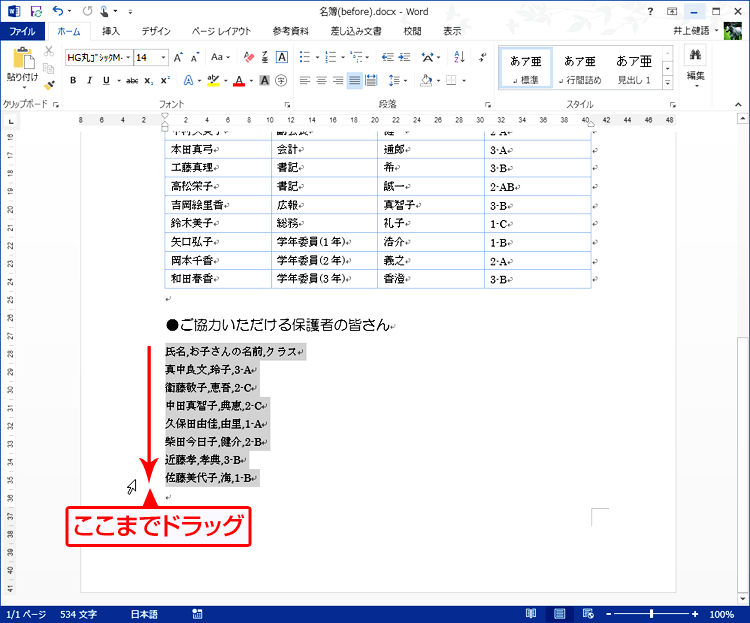Apply distributed alignment
This screenshot has width=750, height=623.
click(x=371, y=80)
